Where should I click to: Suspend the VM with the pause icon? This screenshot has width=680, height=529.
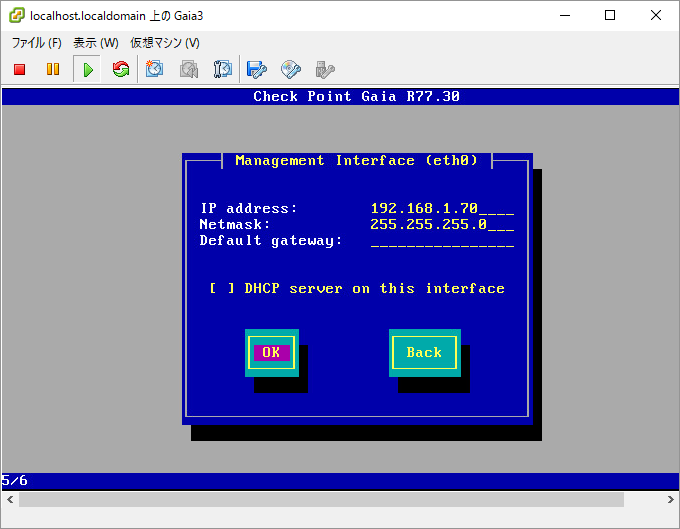pyautogui.click(x=53, y=69)
